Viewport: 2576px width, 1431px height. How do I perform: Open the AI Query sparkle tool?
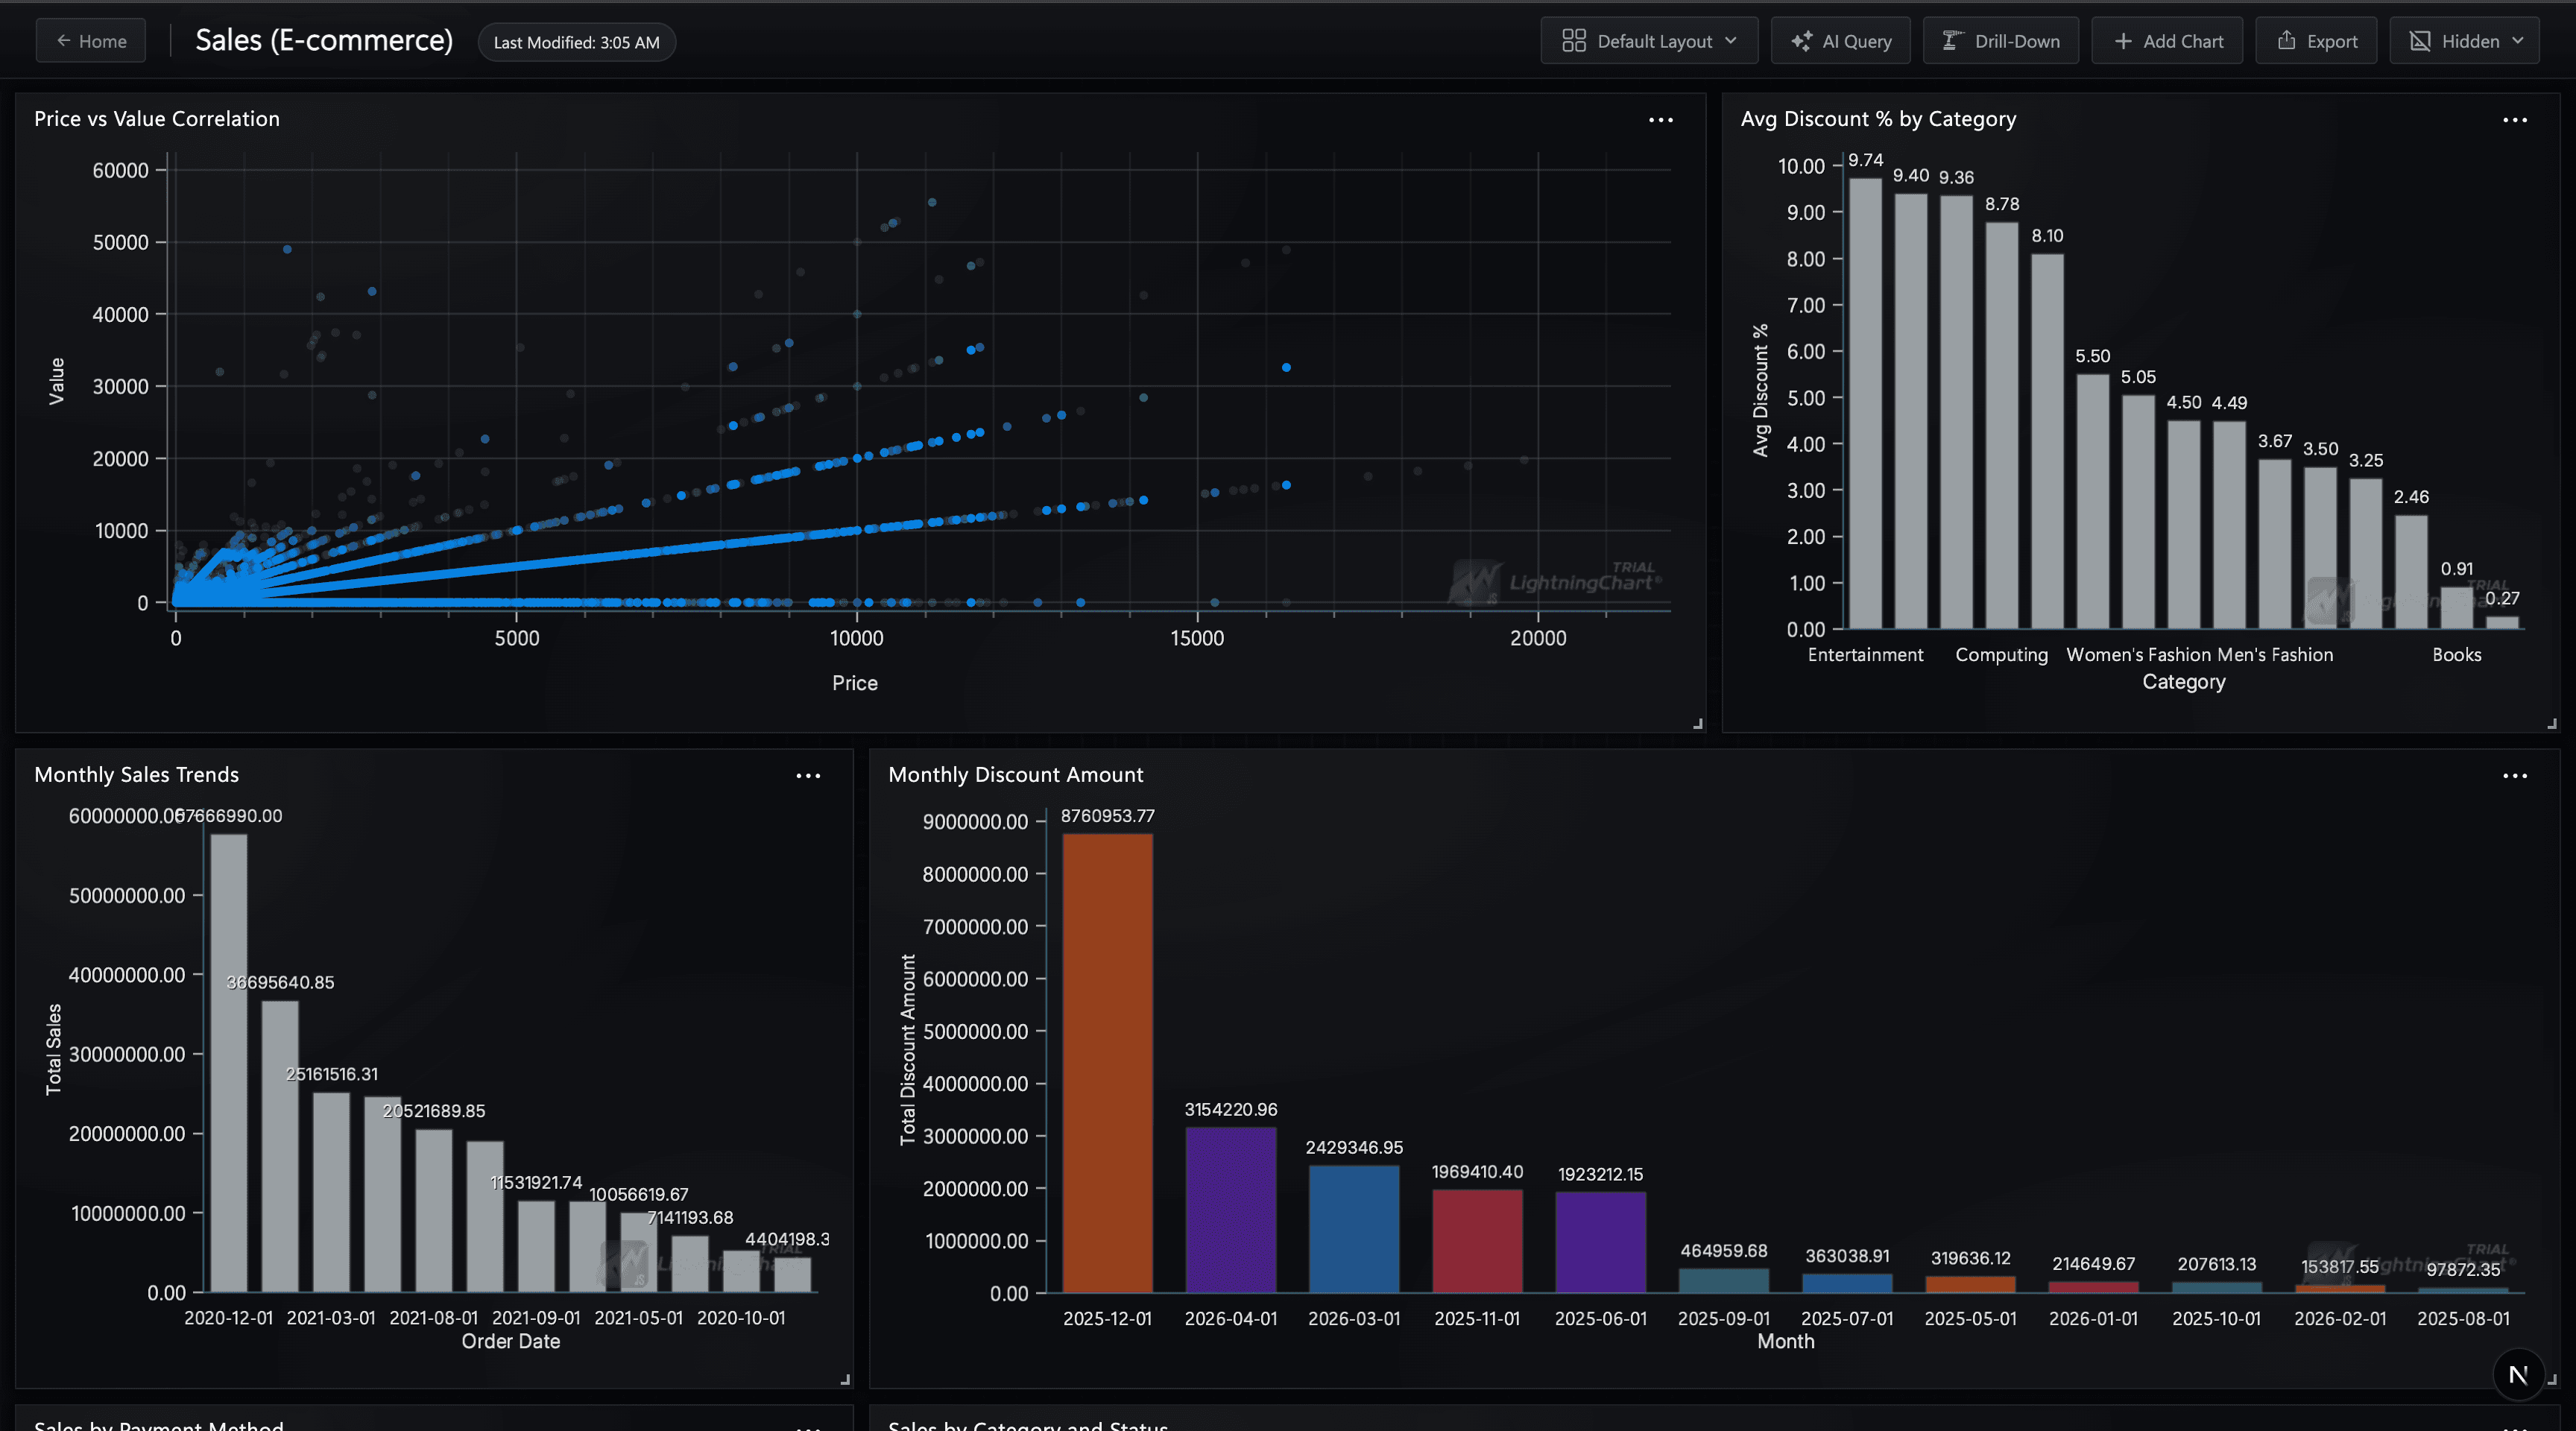1840,41
